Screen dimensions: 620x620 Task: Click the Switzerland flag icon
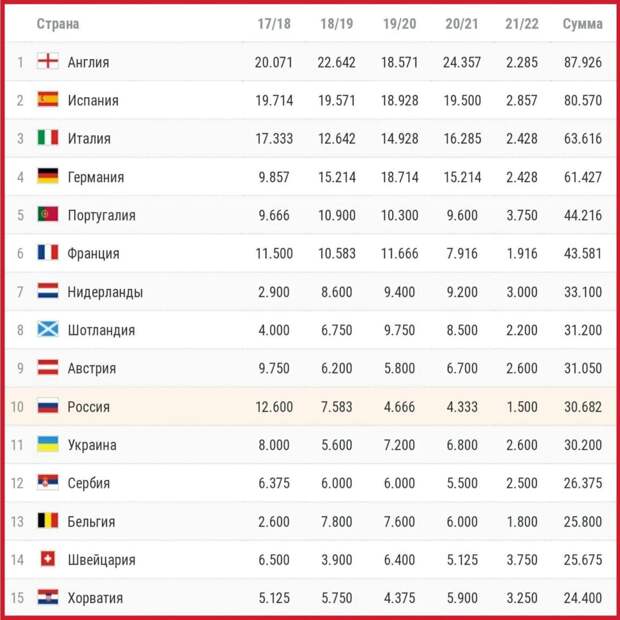[x=48, y=559]
